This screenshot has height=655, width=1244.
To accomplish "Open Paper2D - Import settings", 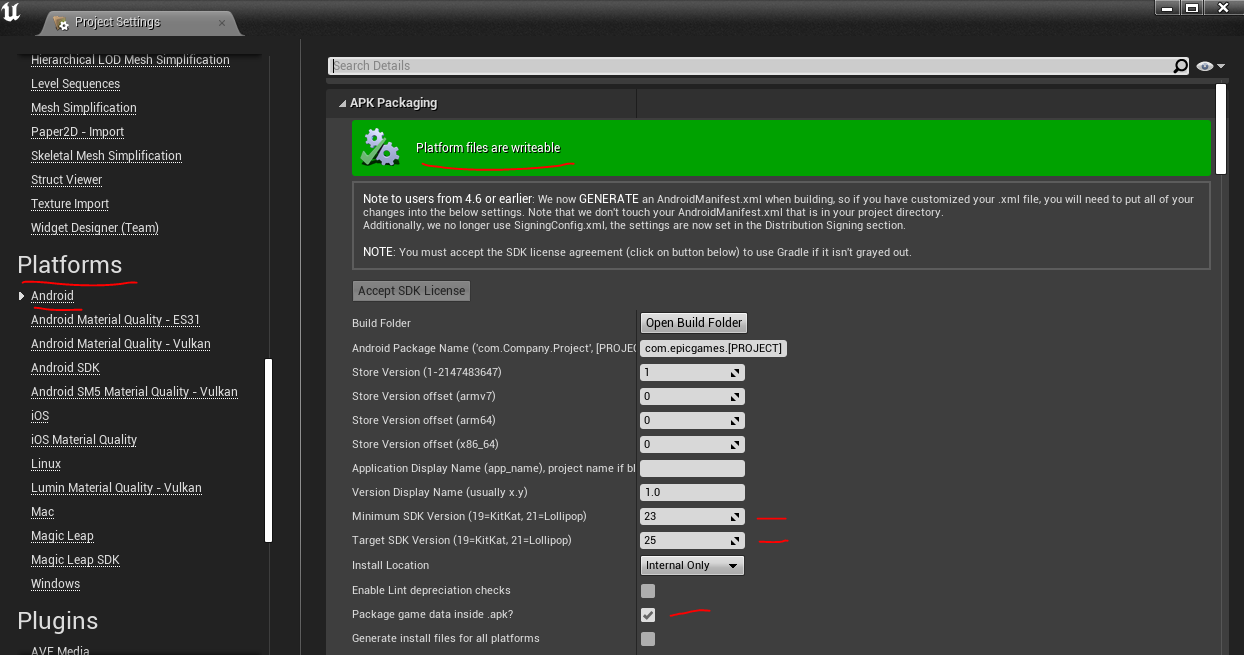I will 78,132.
